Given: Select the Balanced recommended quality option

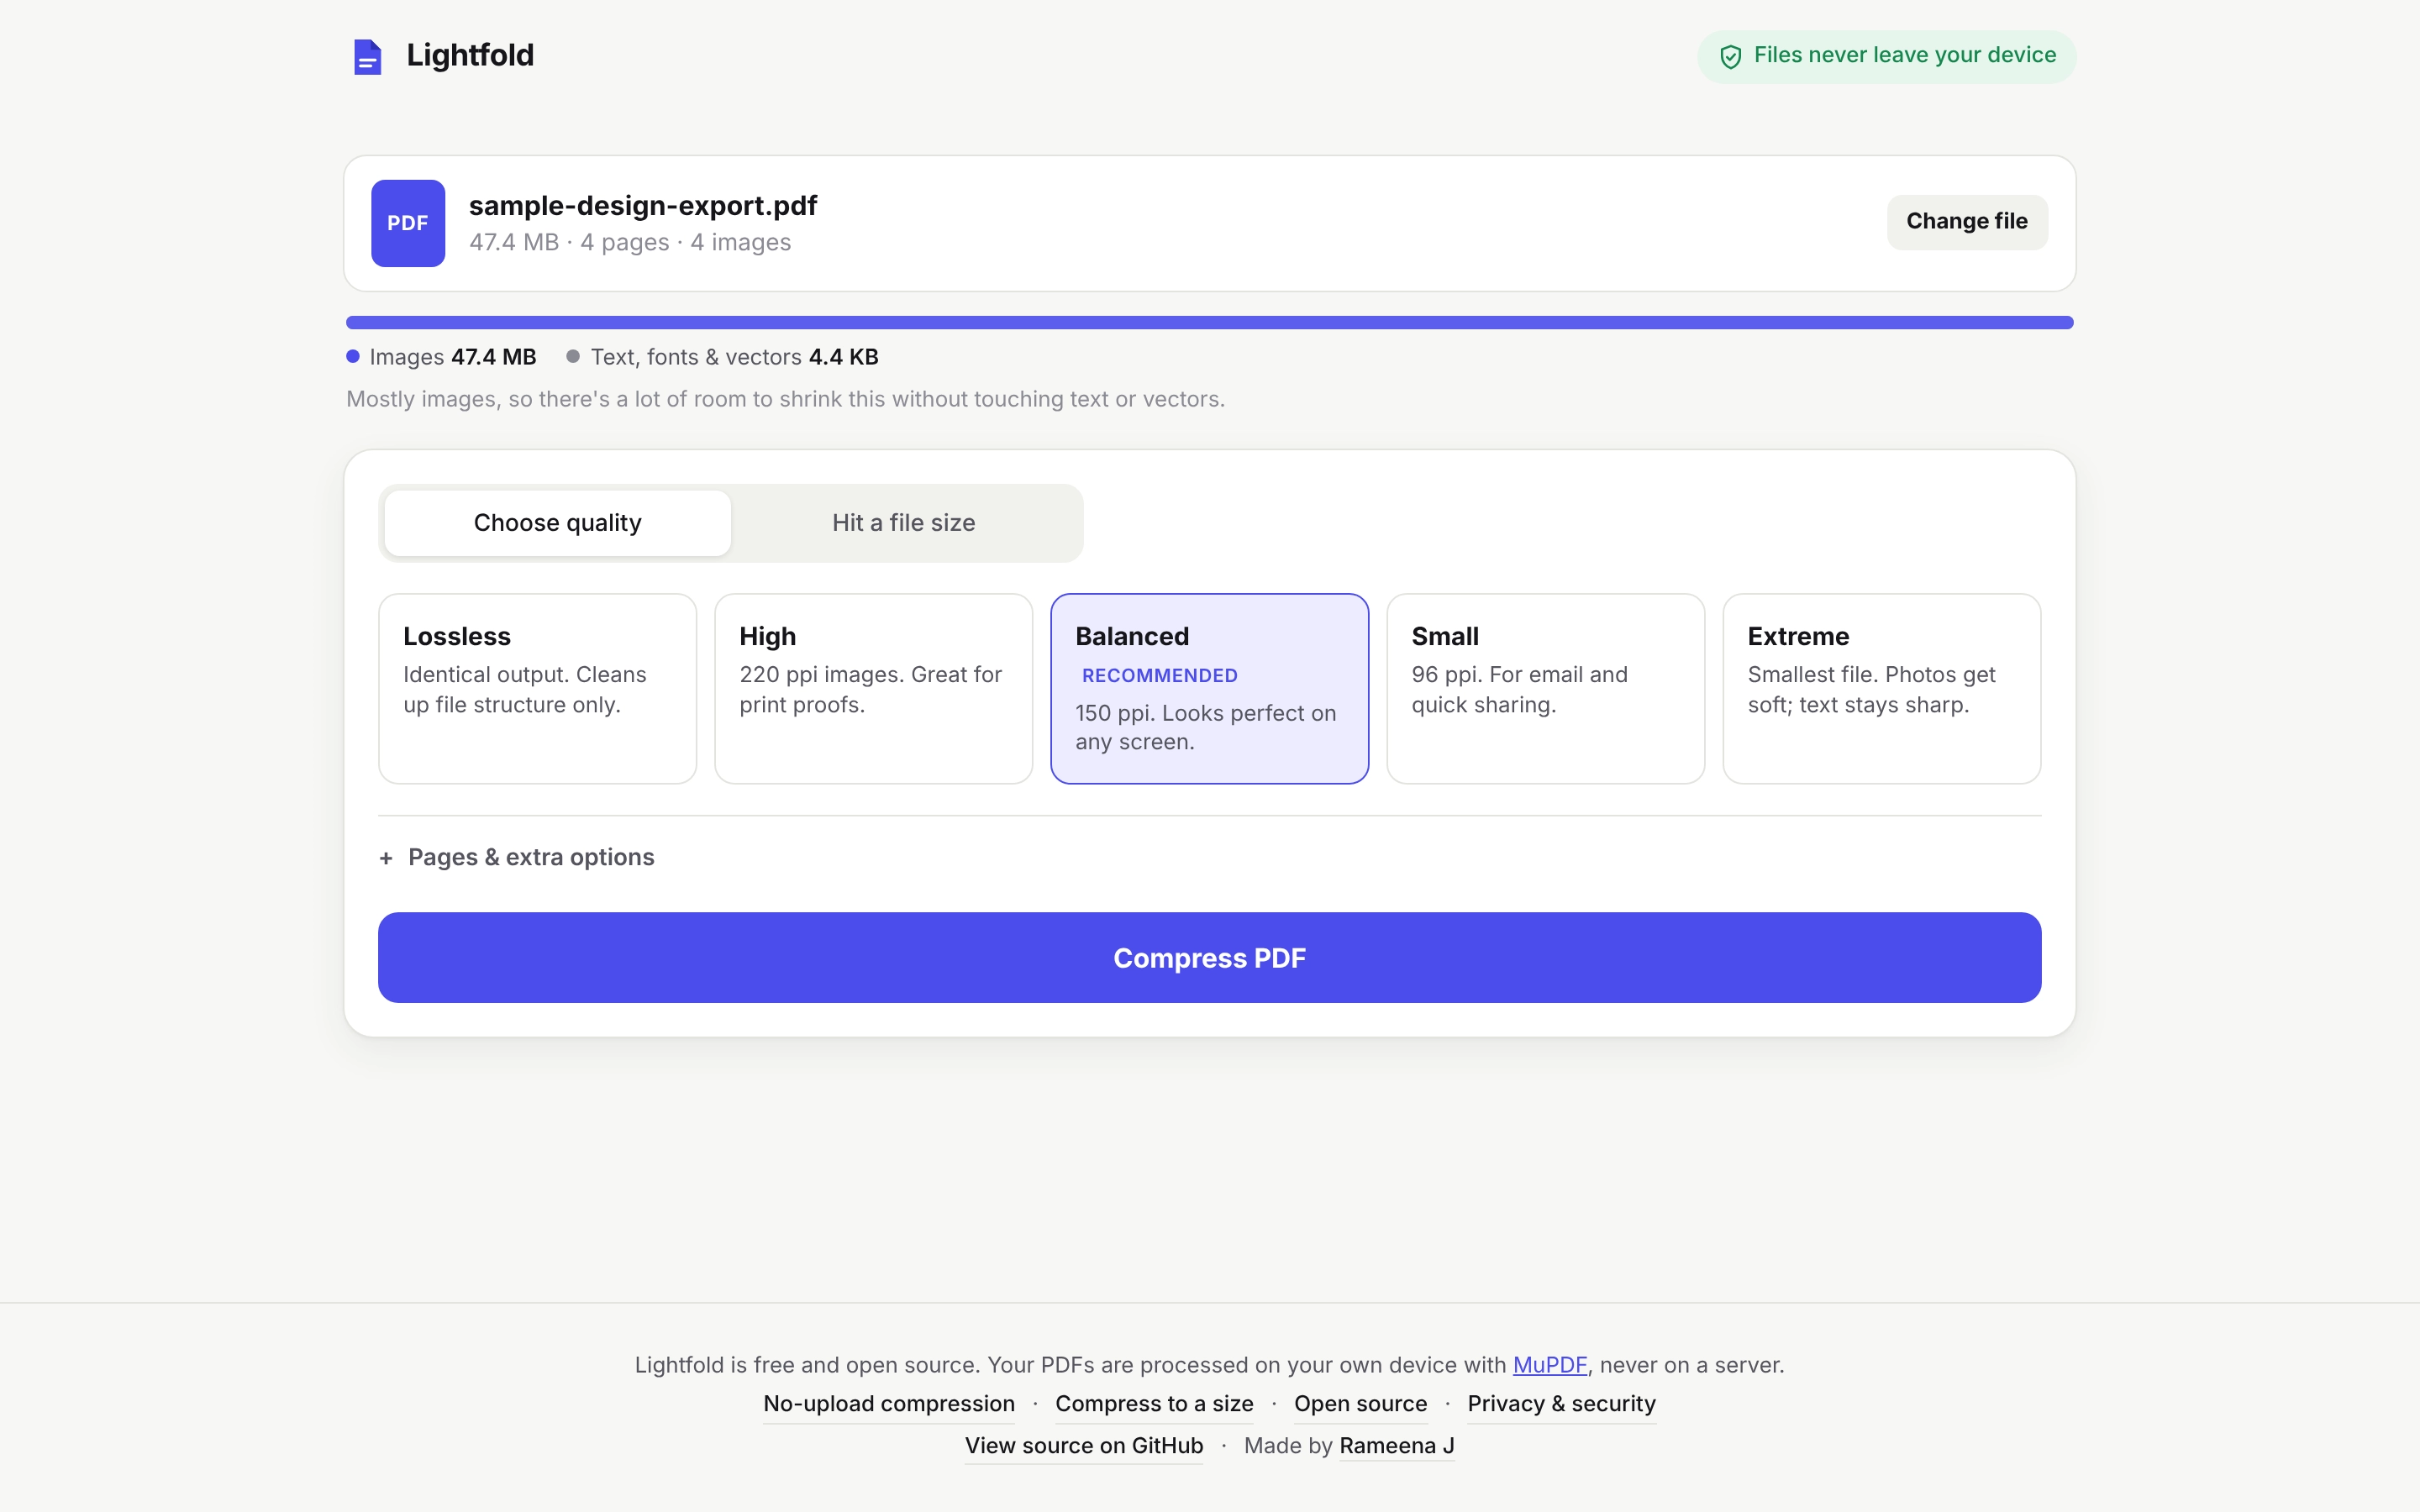Looking at the screenshot, I should click(x=1210, y=689).
